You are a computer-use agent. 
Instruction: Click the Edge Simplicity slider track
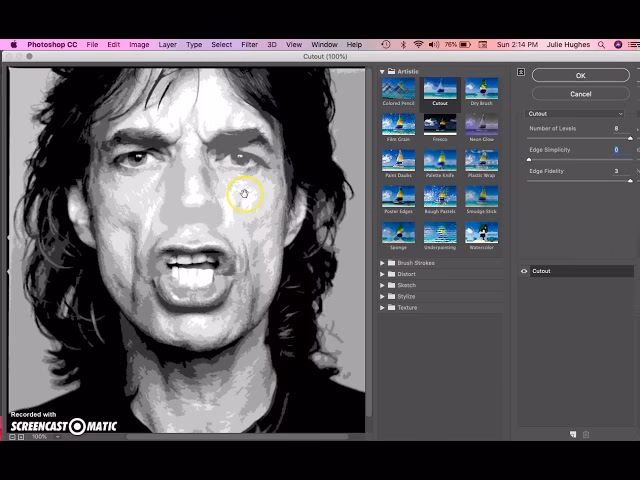coord(580,160)
